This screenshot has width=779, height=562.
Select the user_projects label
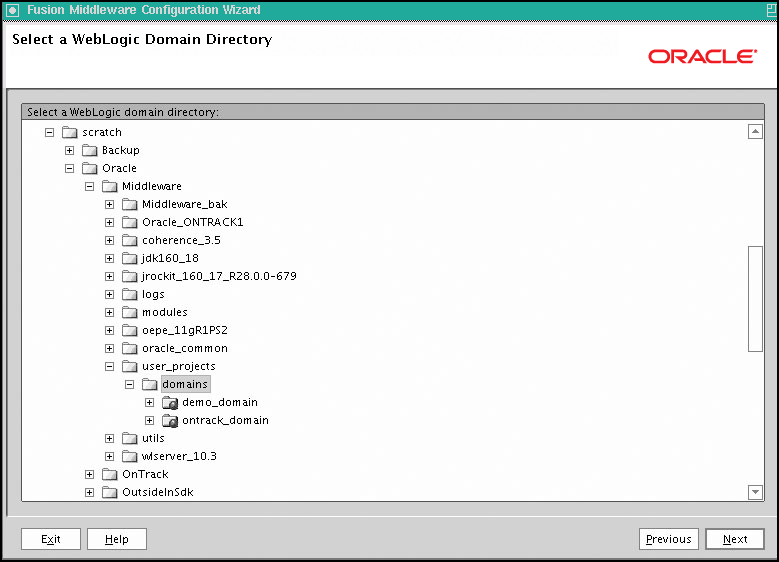[x=178, y=366]
